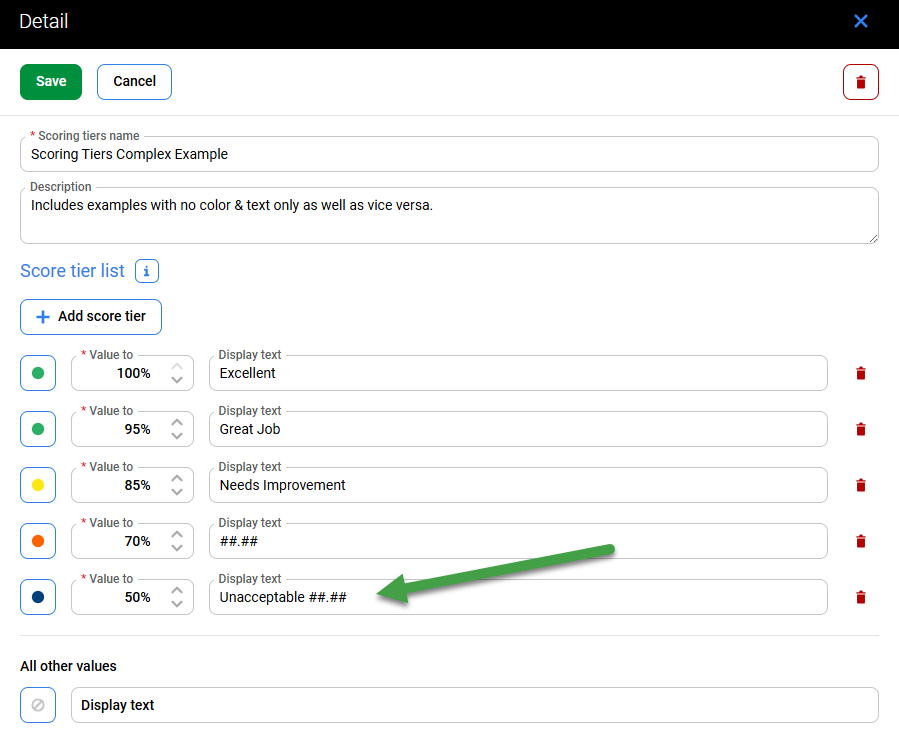Set color for All other values

tap(38, 705)
